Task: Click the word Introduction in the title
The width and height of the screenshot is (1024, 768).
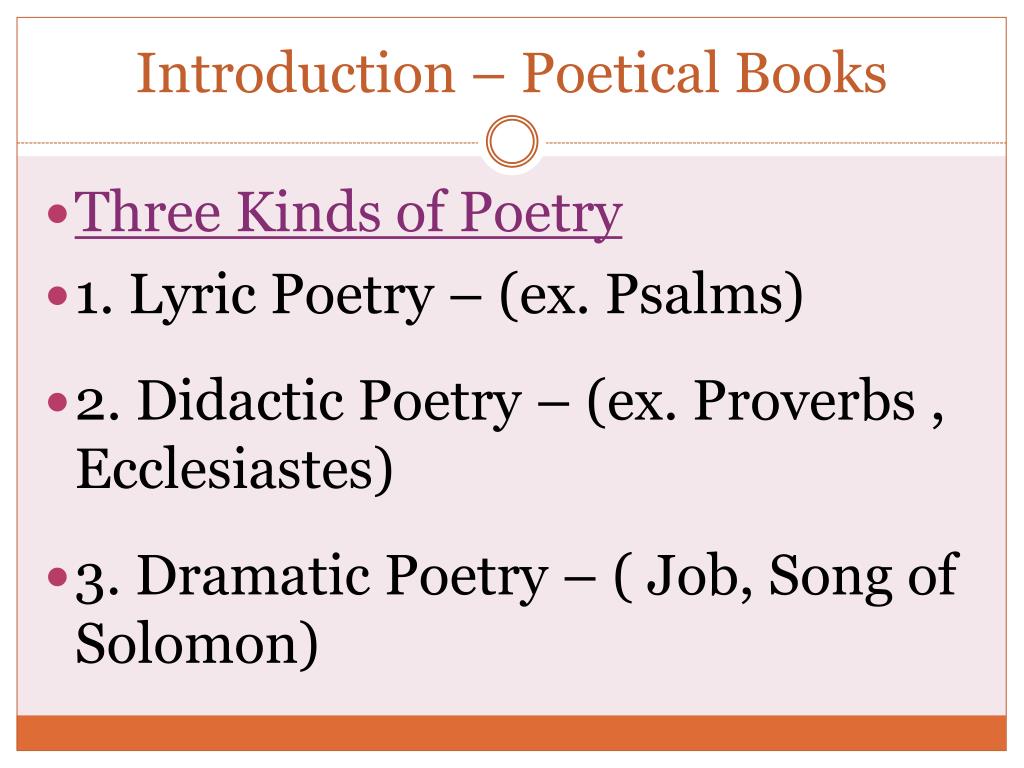Action: click(x=295, y=72)
